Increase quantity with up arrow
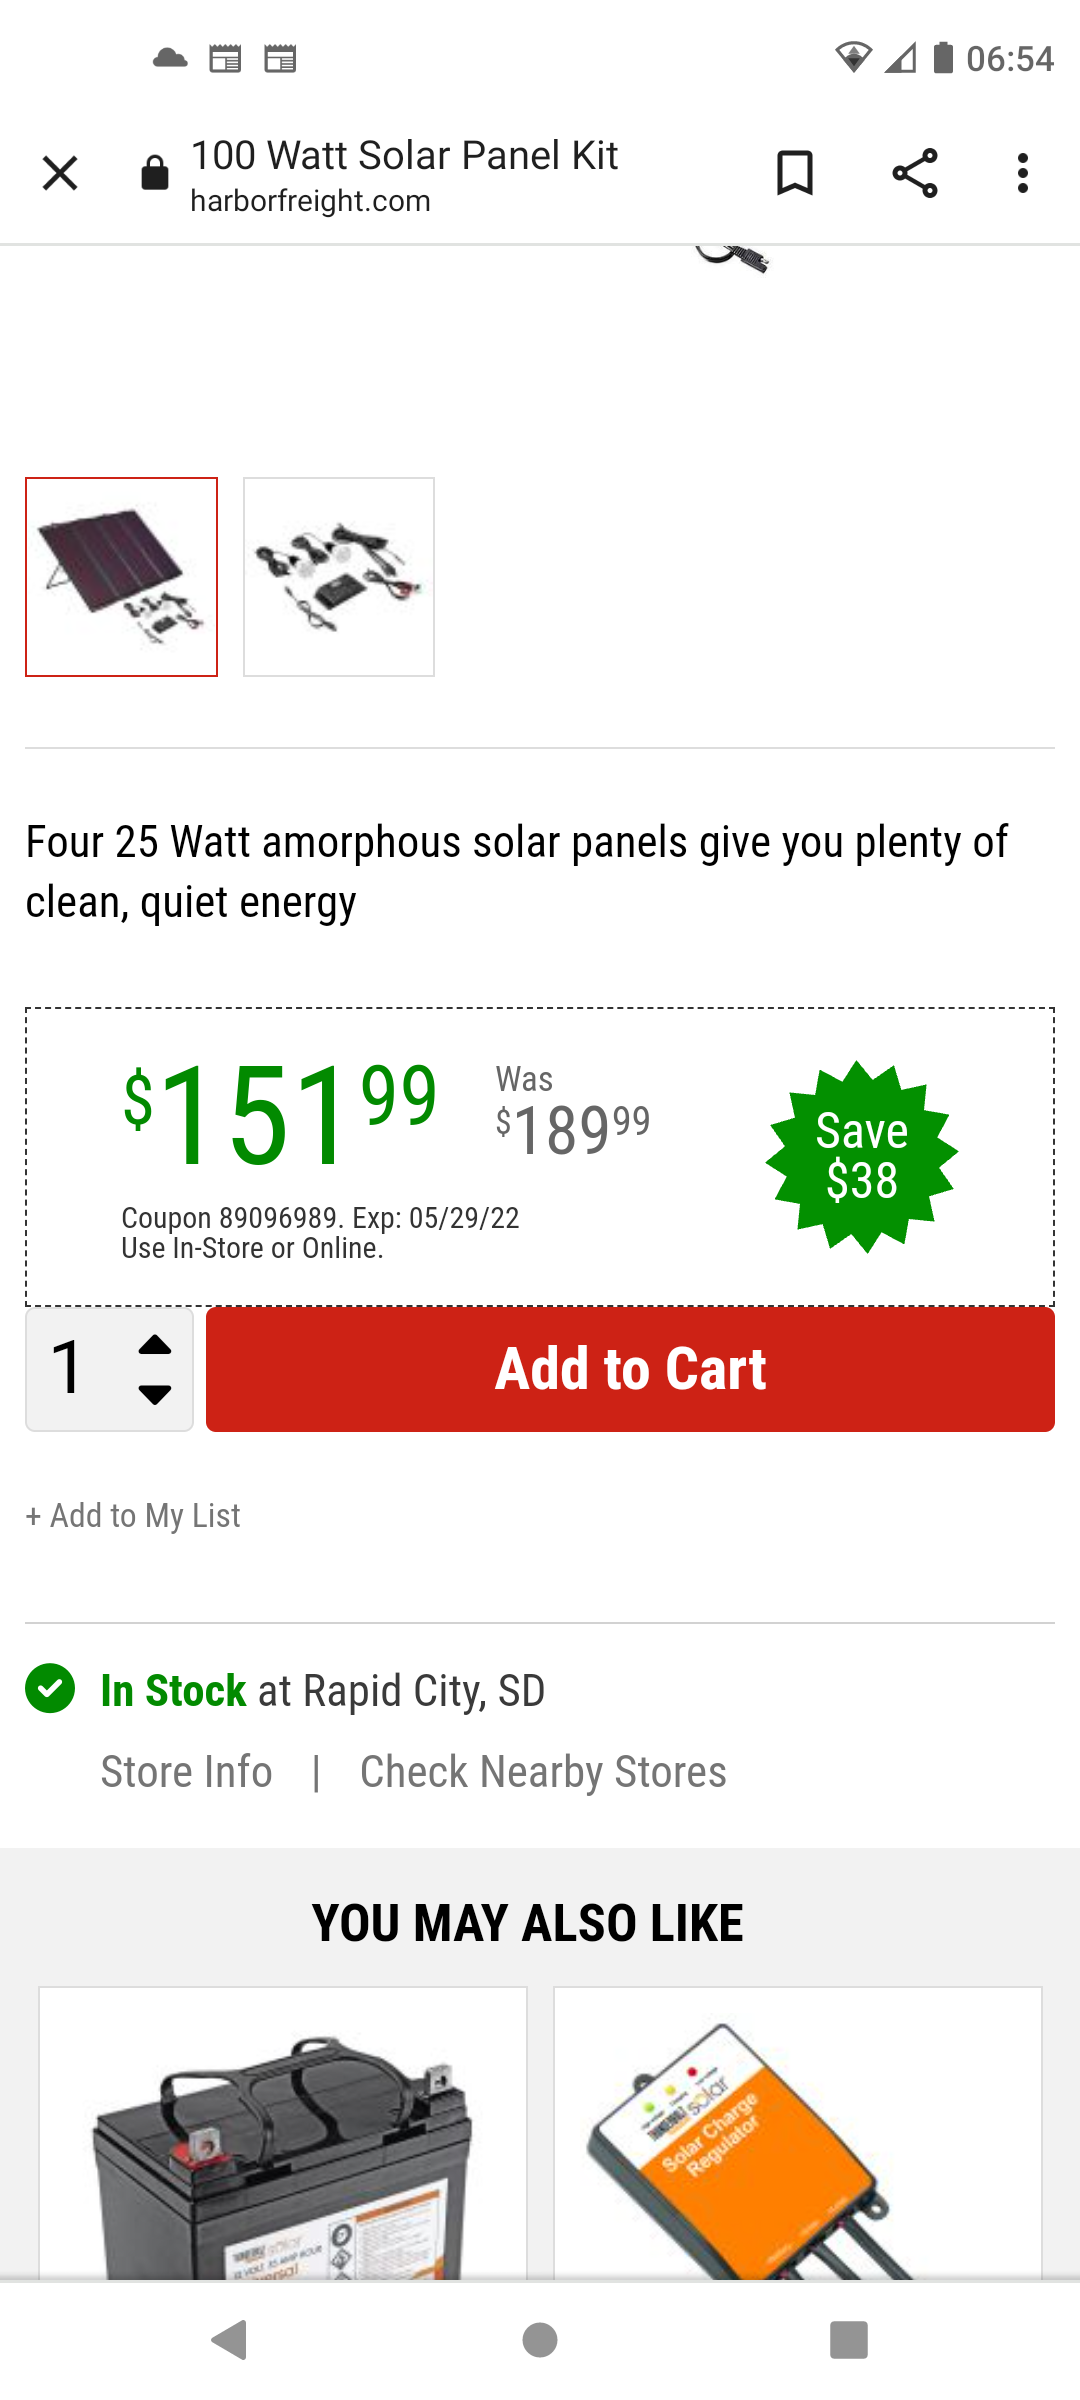This screenshot has width=1080, height=2400. point(155,1345)
